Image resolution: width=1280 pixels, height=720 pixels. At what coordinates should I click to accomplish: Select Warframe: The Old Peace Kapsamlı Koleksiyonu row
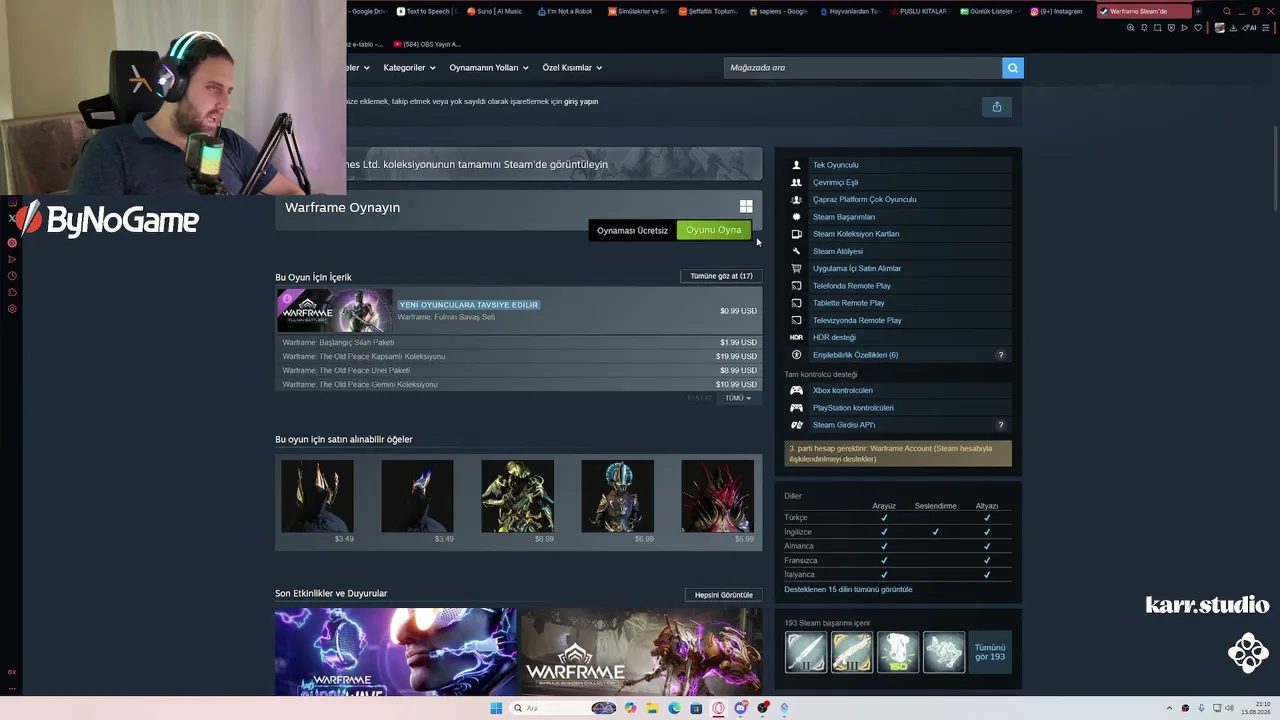click(x=519, y=356)
